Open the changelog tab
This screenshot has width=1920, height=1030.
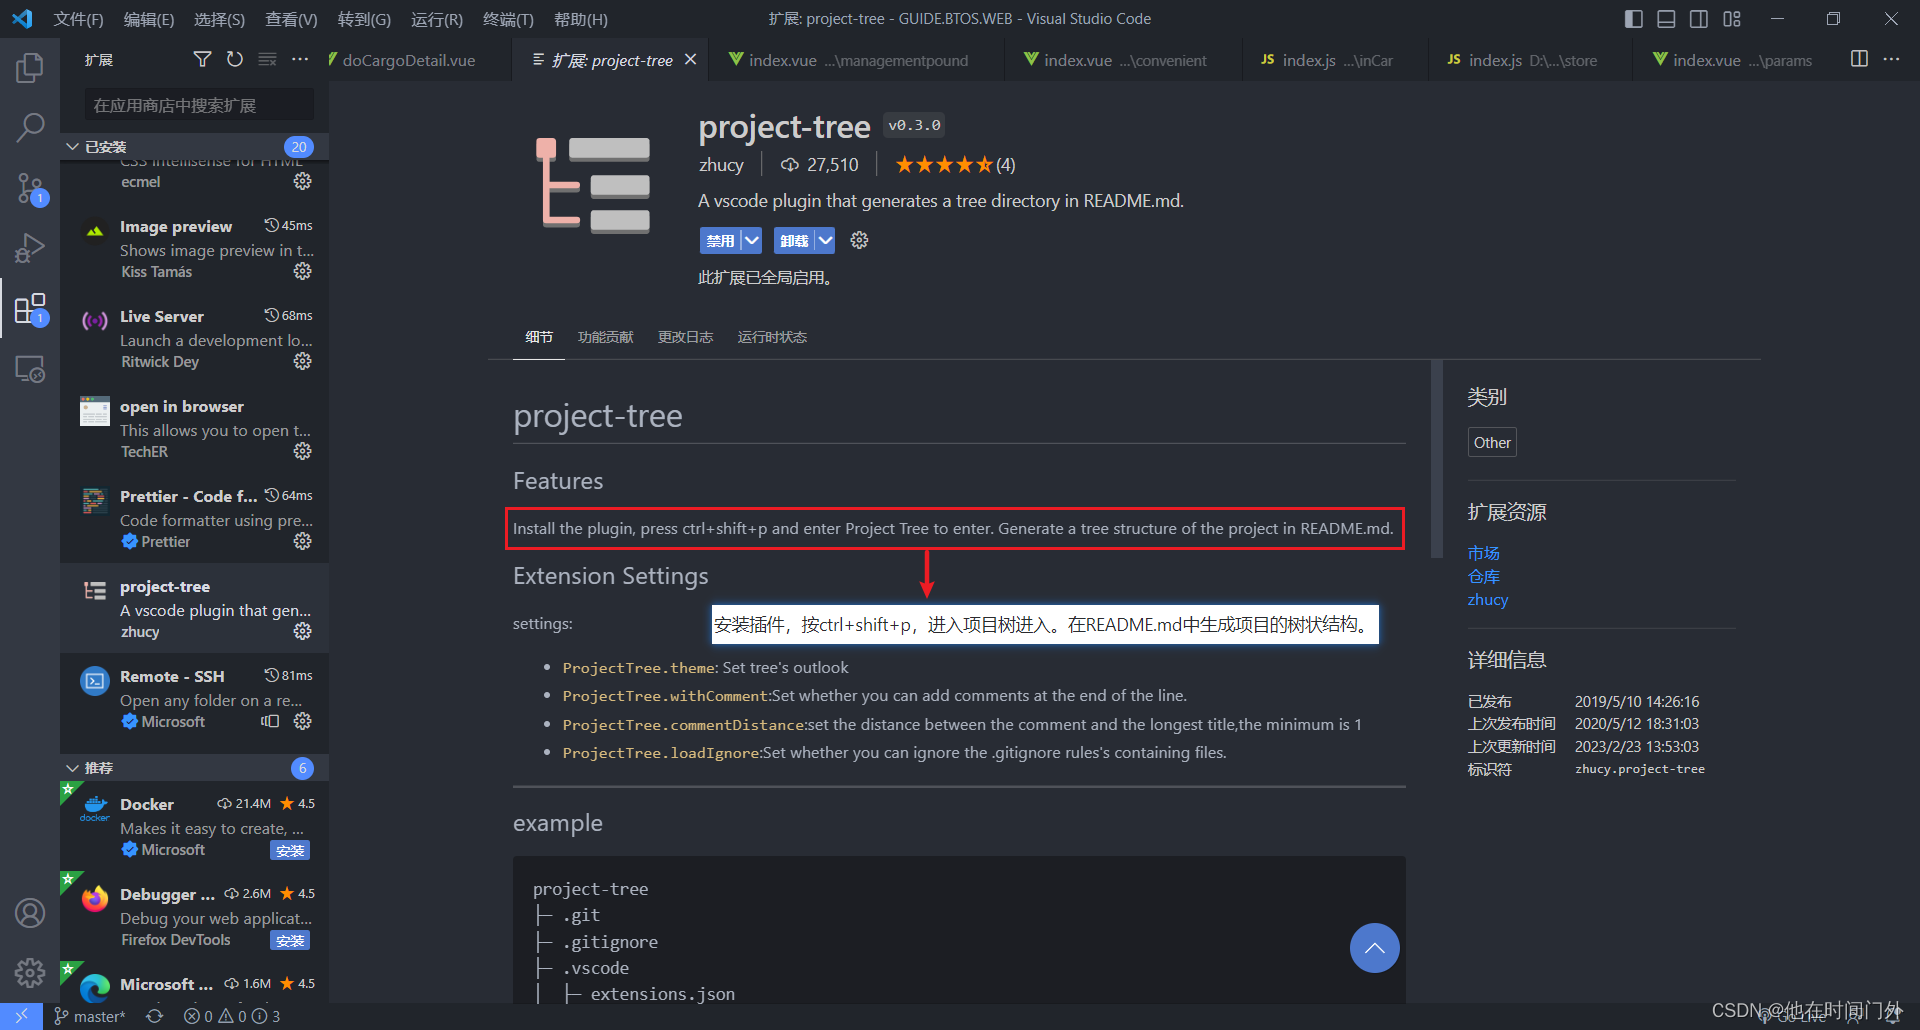(x=685, y=337)
